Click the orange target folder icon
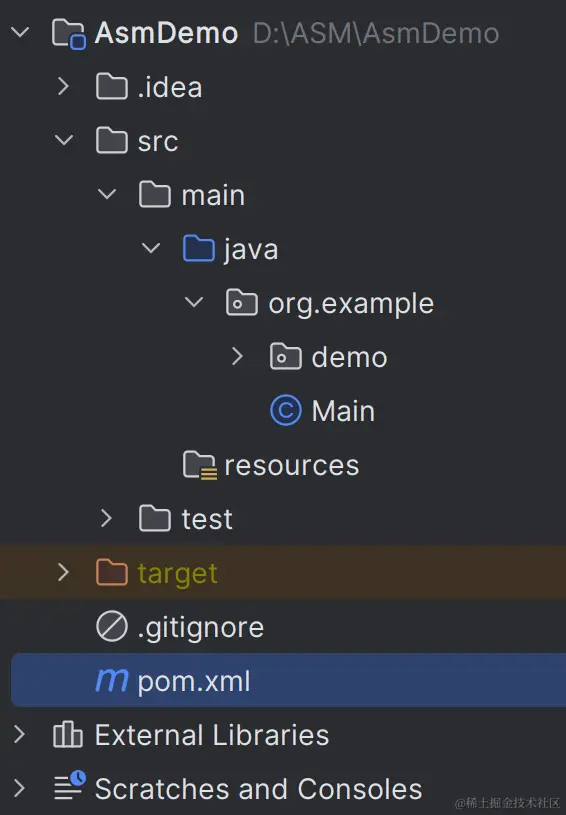The width and height of the screenshot is (566, 815). point(112,573)
